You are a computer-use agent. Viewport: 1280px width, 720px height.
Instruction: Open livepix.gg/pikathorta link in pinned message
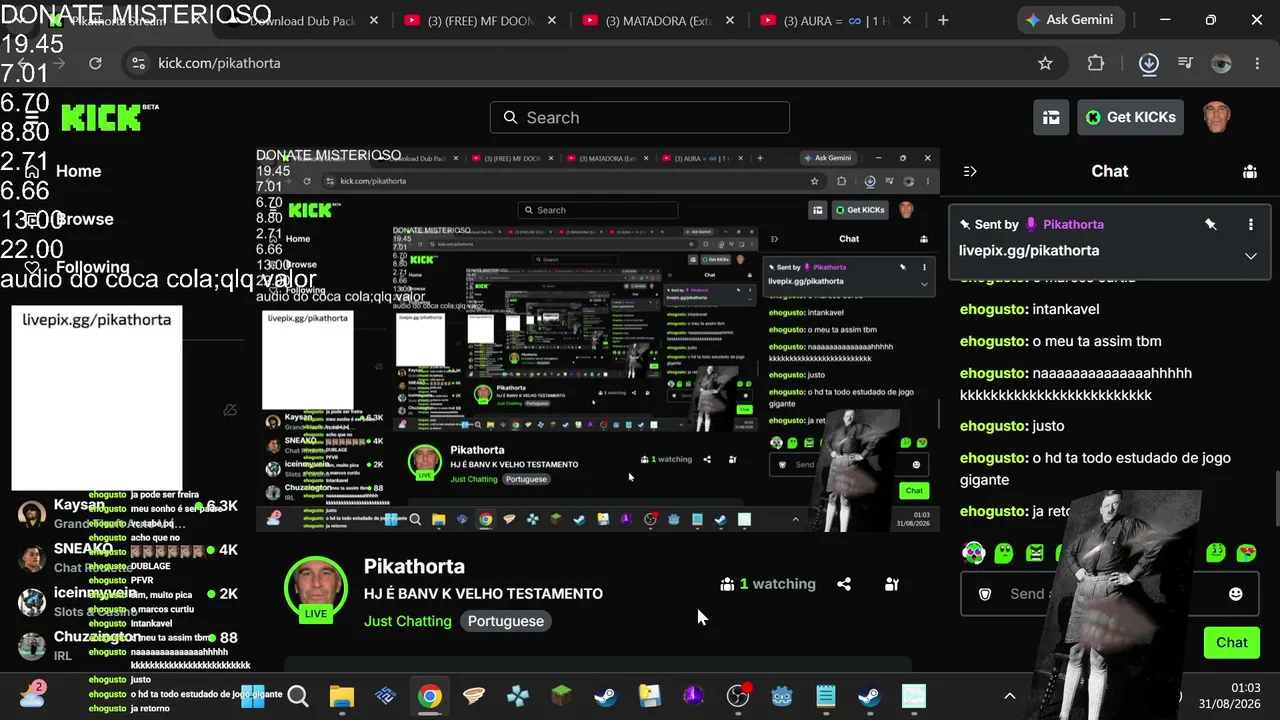tap(1029, 251)
